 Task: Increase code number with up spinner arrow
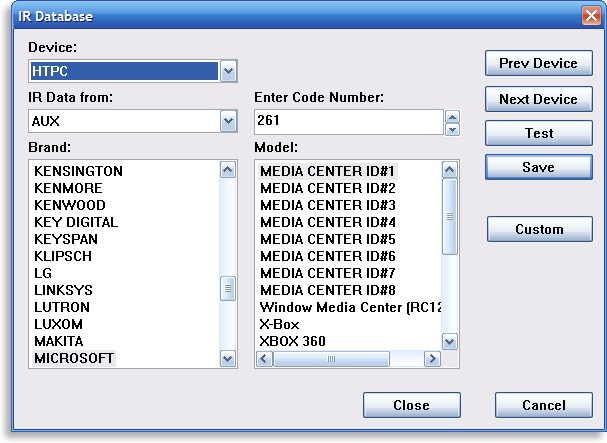452,116
